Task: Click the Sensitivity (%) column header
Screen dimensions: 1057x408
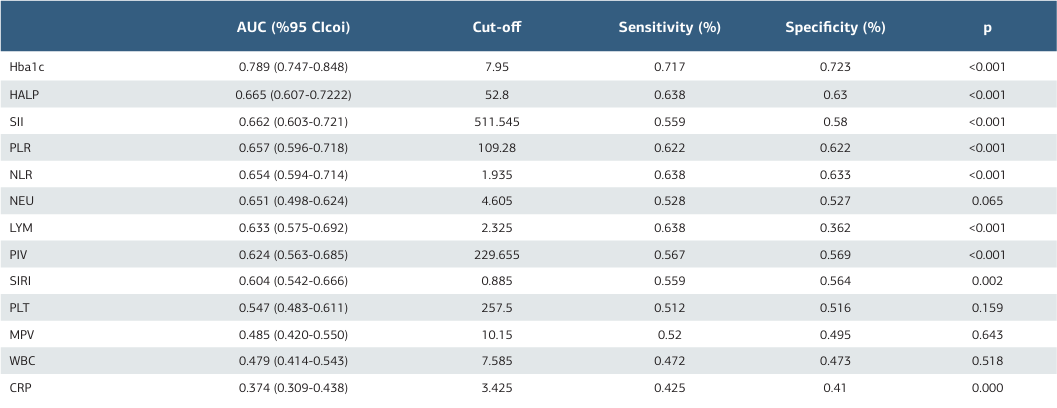Action: point(670,27)
